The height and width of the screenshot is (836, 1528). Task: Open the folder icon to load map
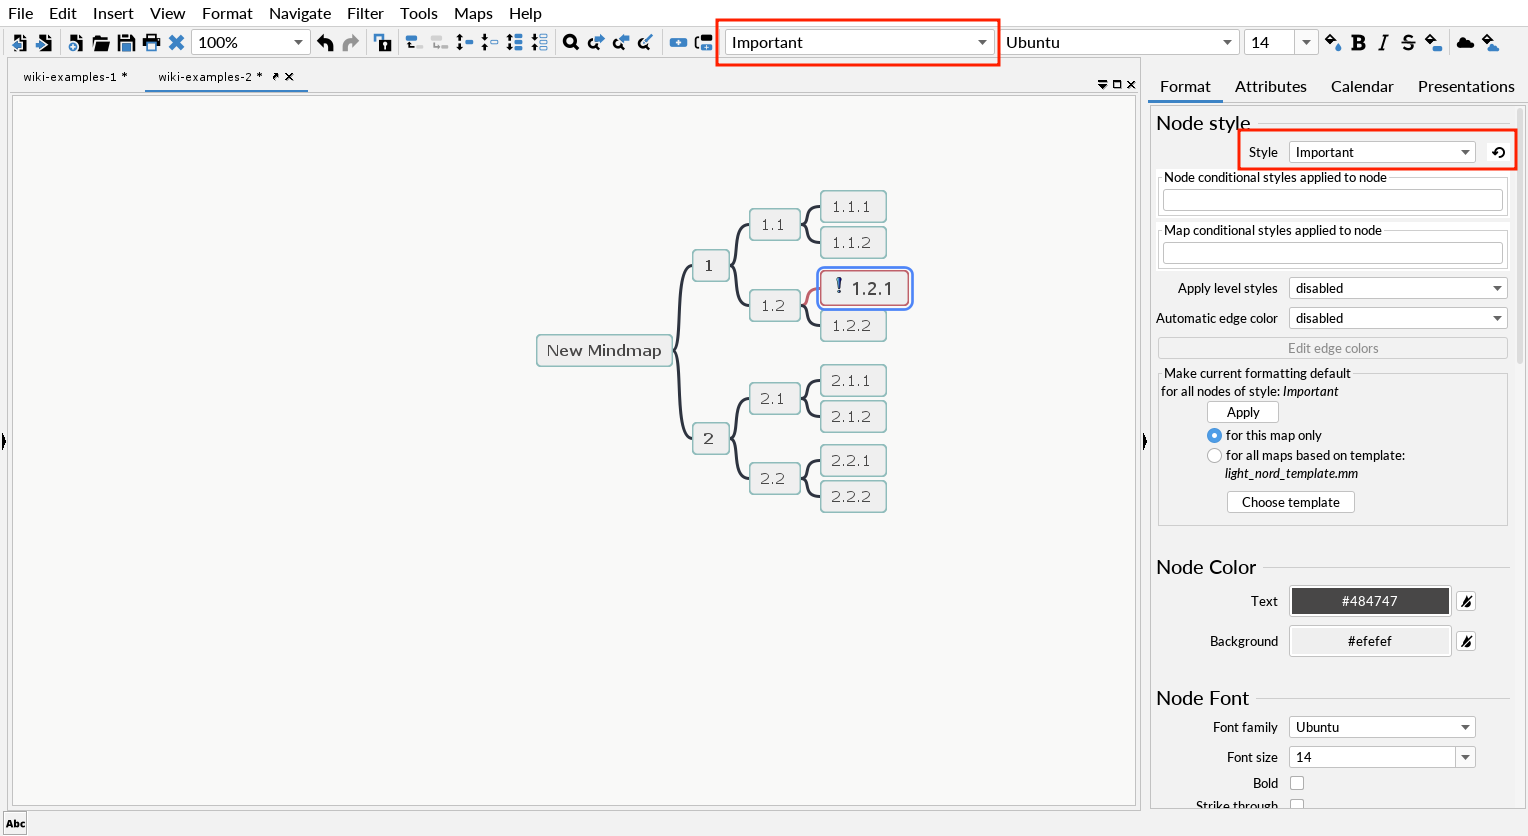100,42
